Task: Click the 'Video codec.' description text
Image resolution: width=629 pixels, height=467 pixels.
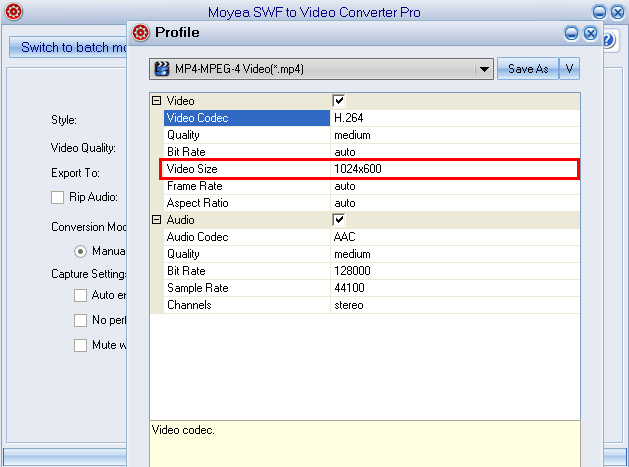Action: pyautogui.click(x=183, y=430)
